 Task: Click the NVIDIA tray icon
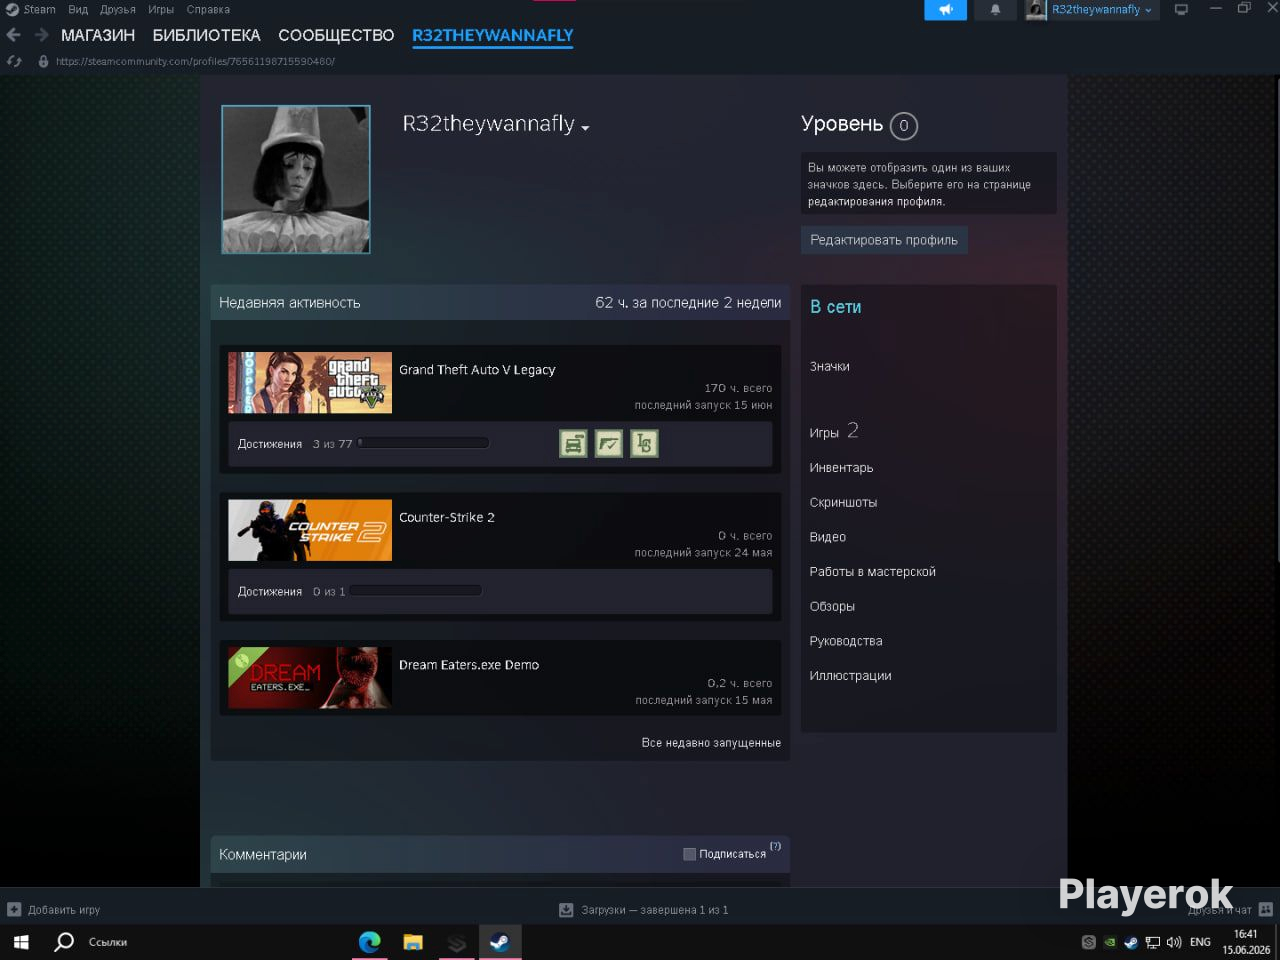point(1110,942)
